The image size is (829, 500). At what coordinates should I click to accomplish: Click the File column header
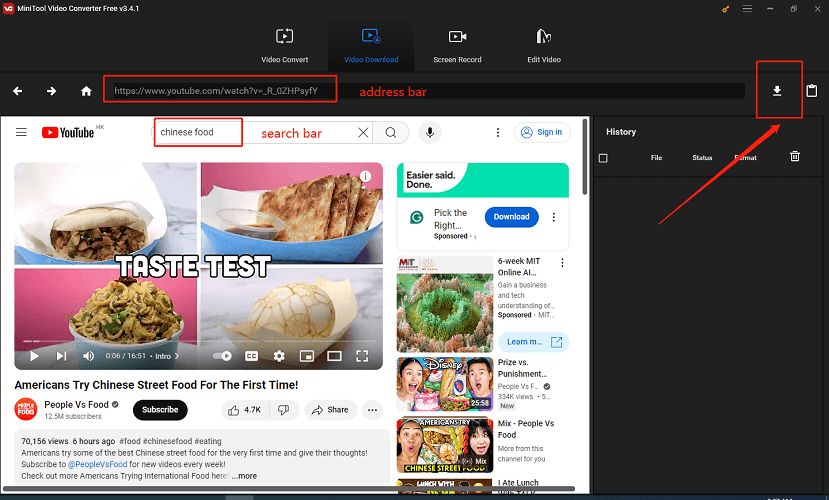coord(656,158)
